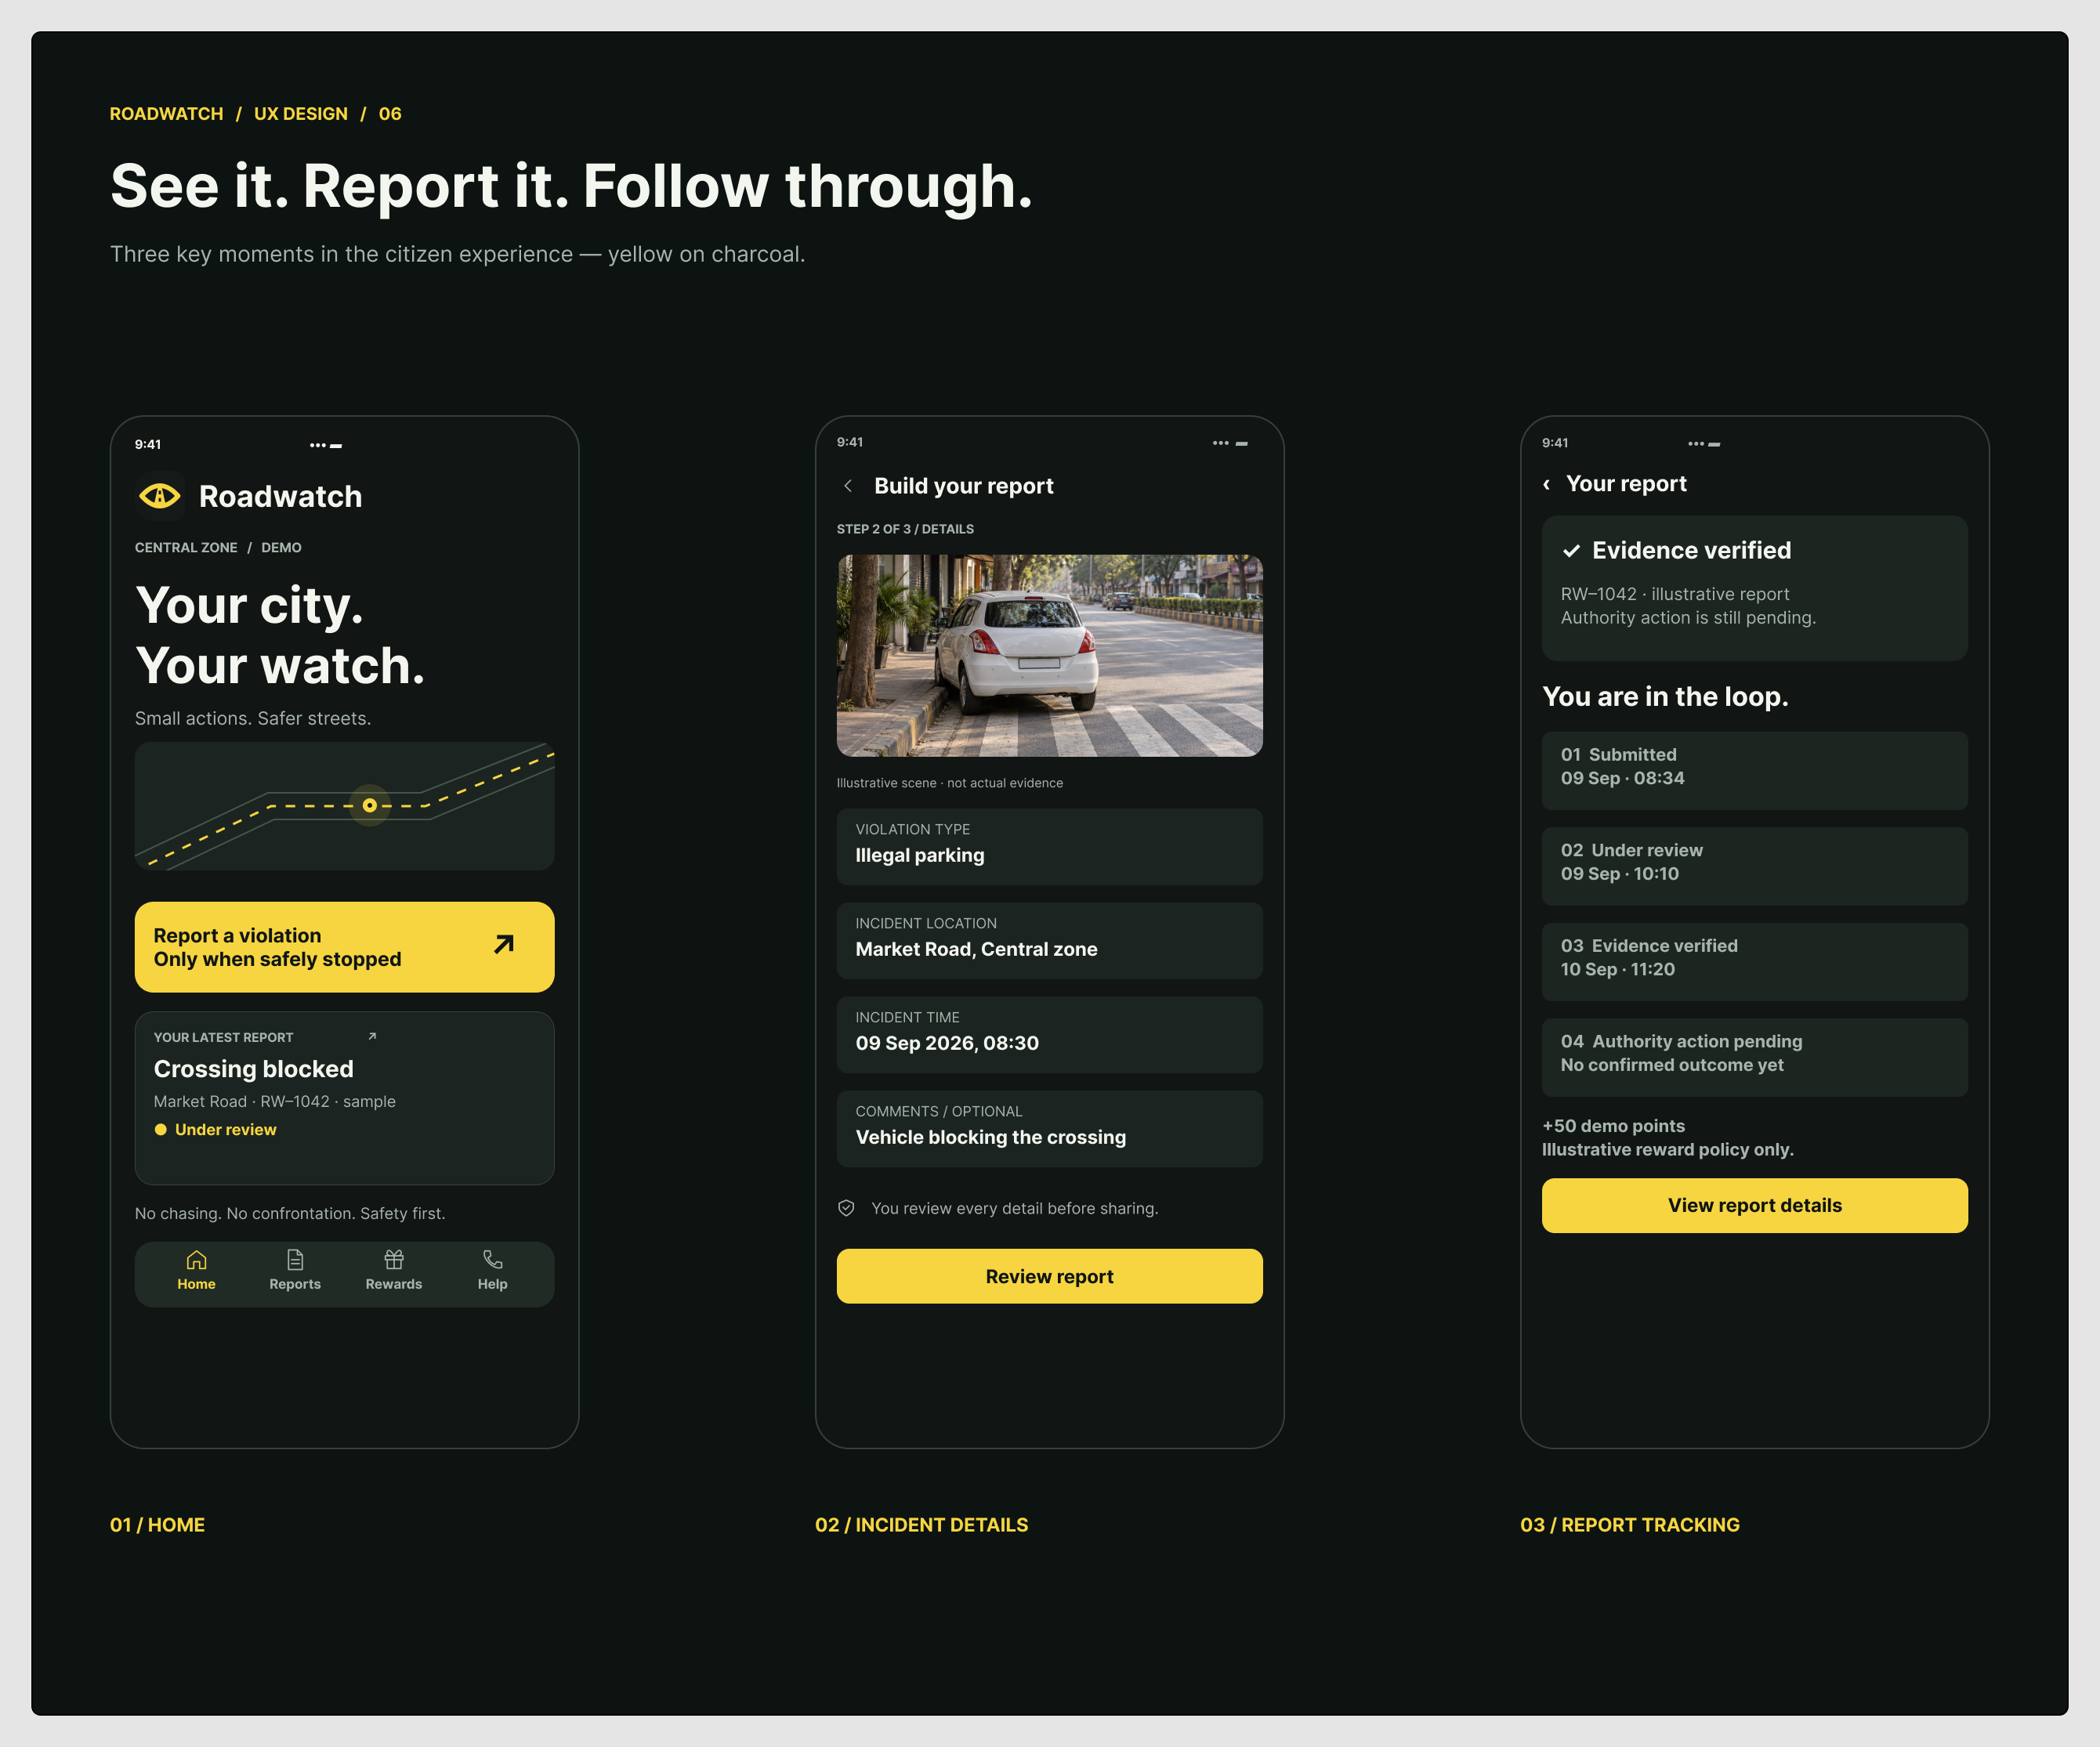2100x1747 pixels.
Task: Click the checkmark beside Evidence verified
Action: point(1572,551)
